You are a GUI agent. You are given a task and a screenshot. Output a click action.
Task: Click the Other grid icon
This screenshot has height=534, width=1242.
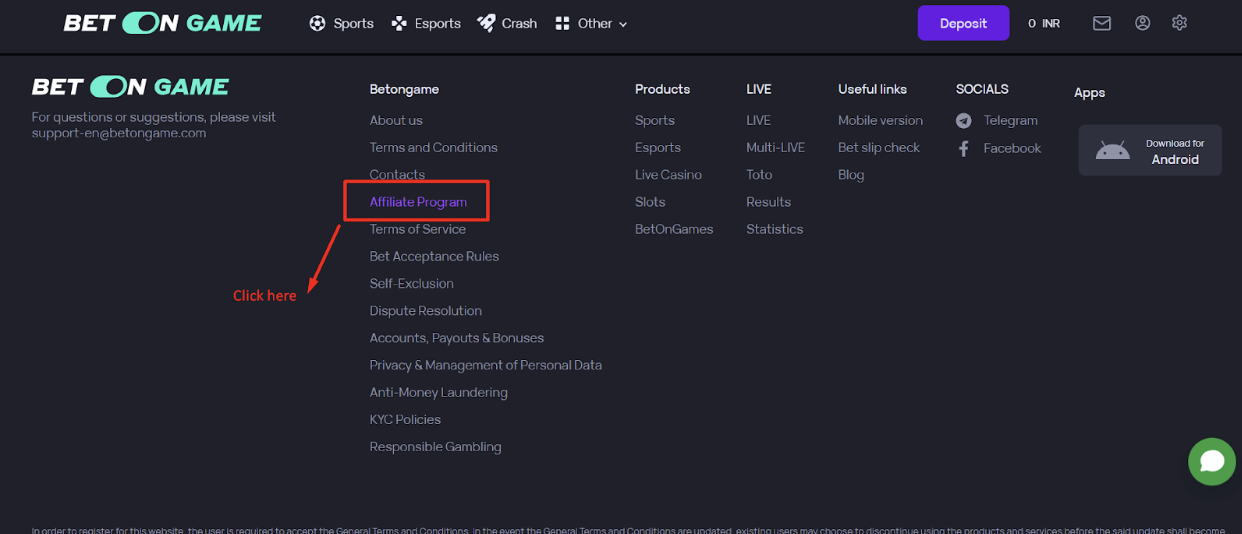[562, 23]
